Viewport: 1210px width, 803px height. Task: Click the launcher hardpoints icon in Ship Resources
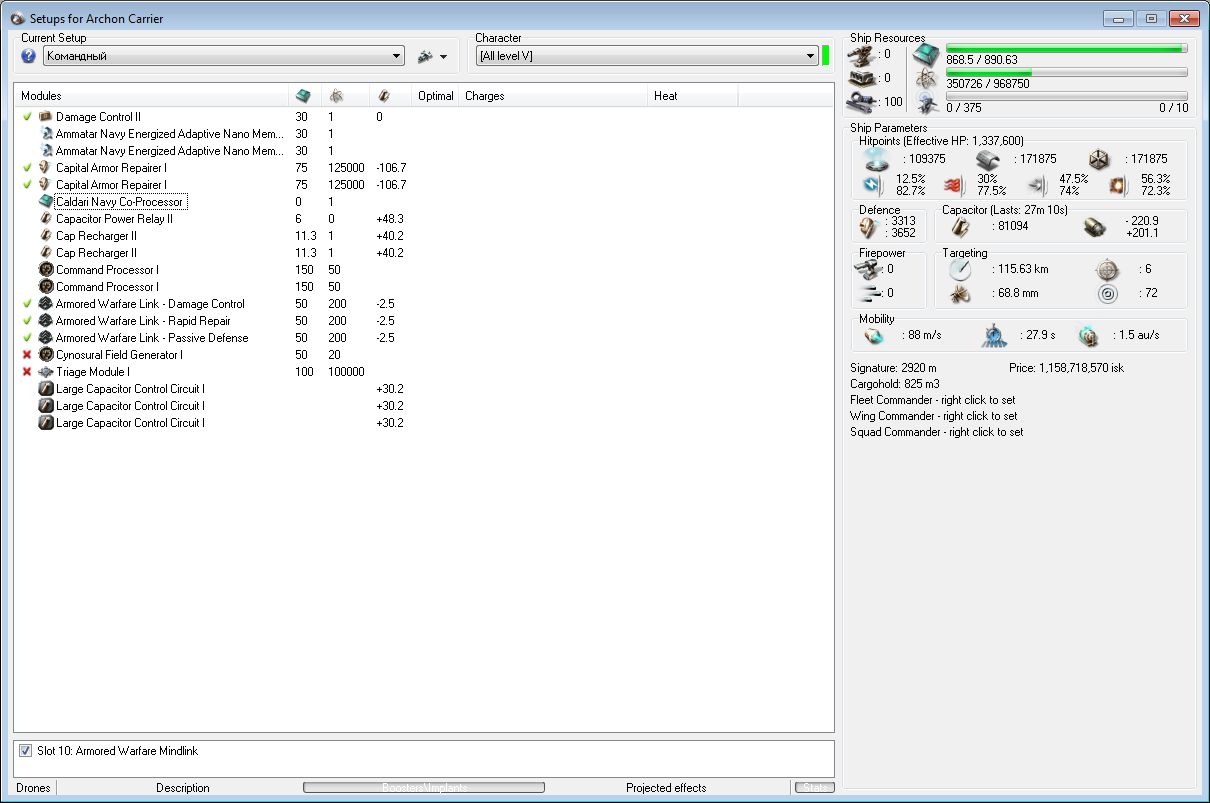pos(860,78)
